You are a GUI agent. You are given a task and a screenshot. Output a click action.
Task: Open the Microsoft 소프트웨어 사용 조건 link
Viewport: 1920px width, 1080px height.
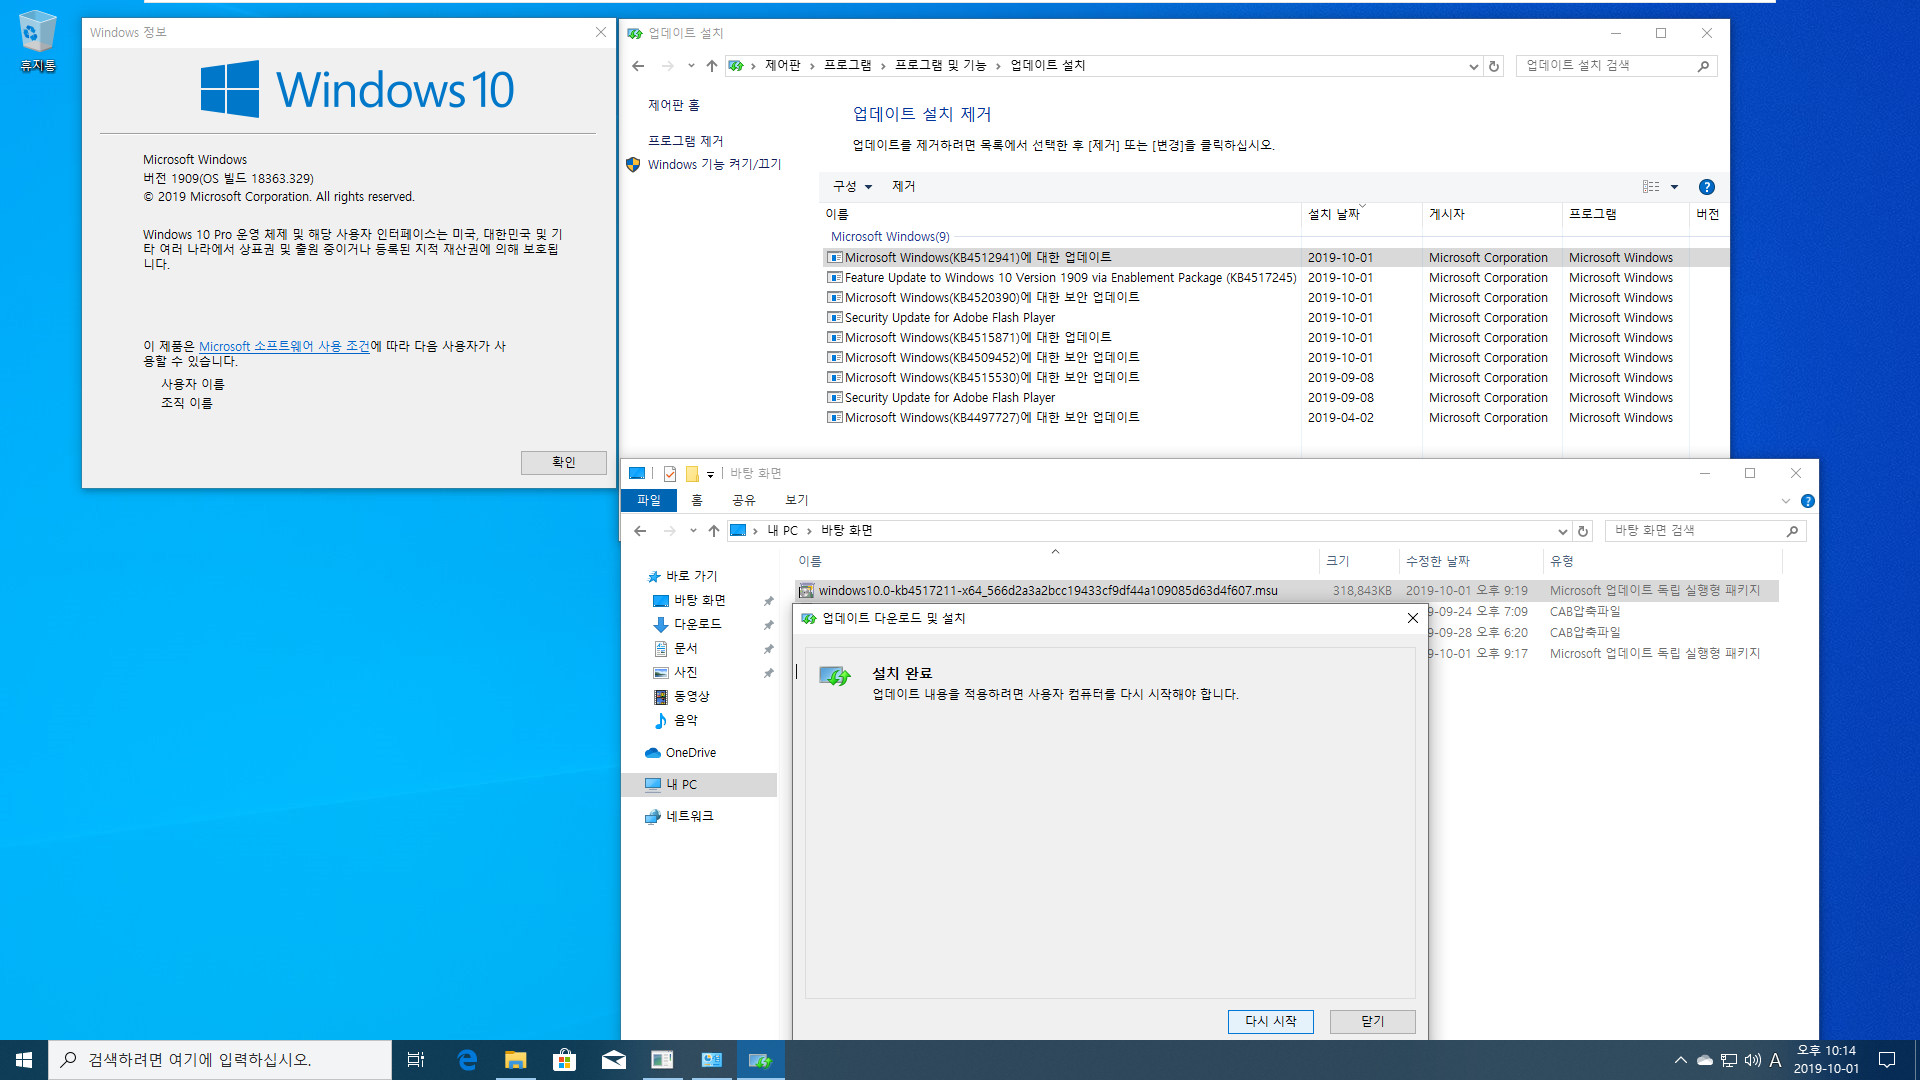(x=284, y=346)
